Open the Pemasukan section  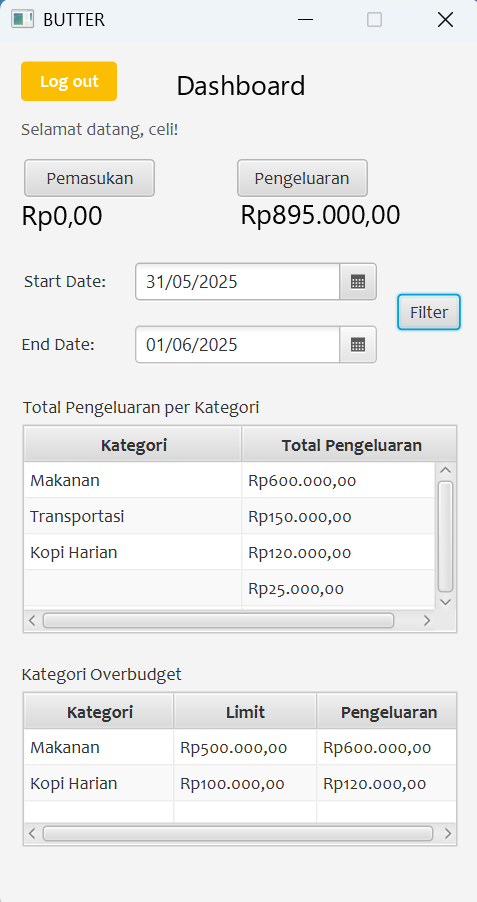[x=89, y=178]
